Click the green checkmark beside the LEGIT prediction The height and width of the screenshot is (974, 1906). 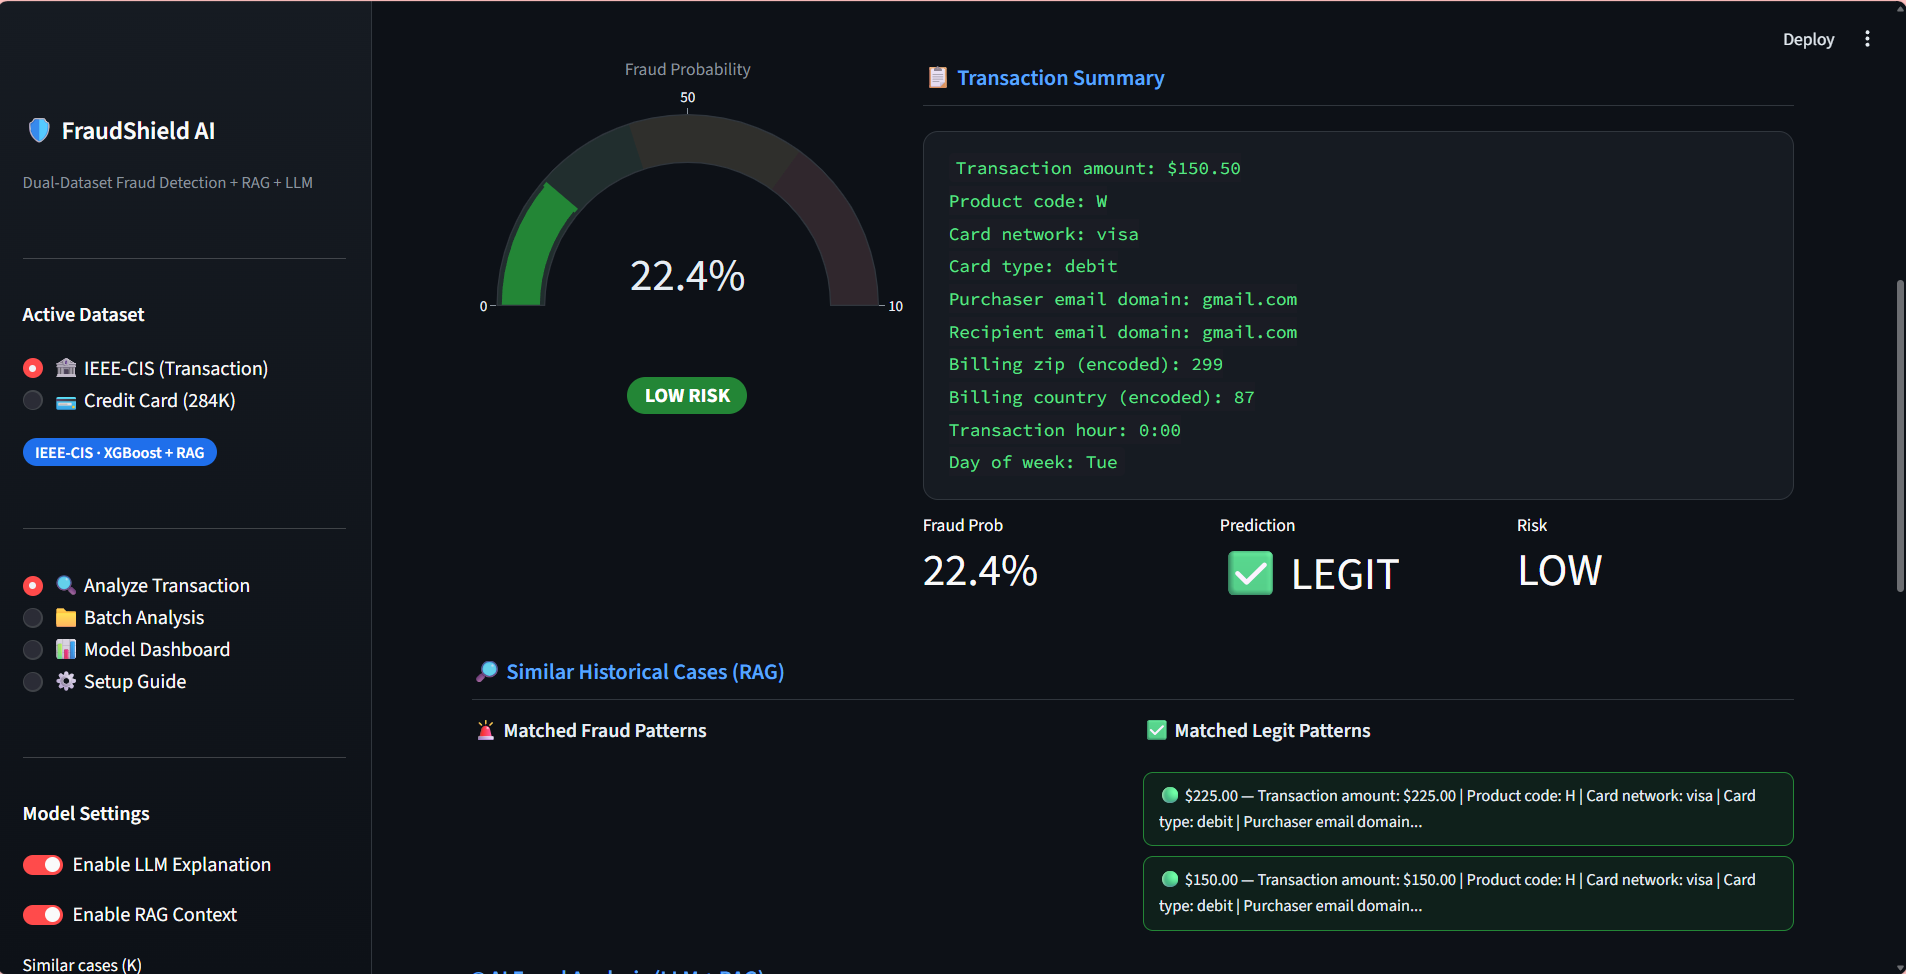(x=1249, y=573)
